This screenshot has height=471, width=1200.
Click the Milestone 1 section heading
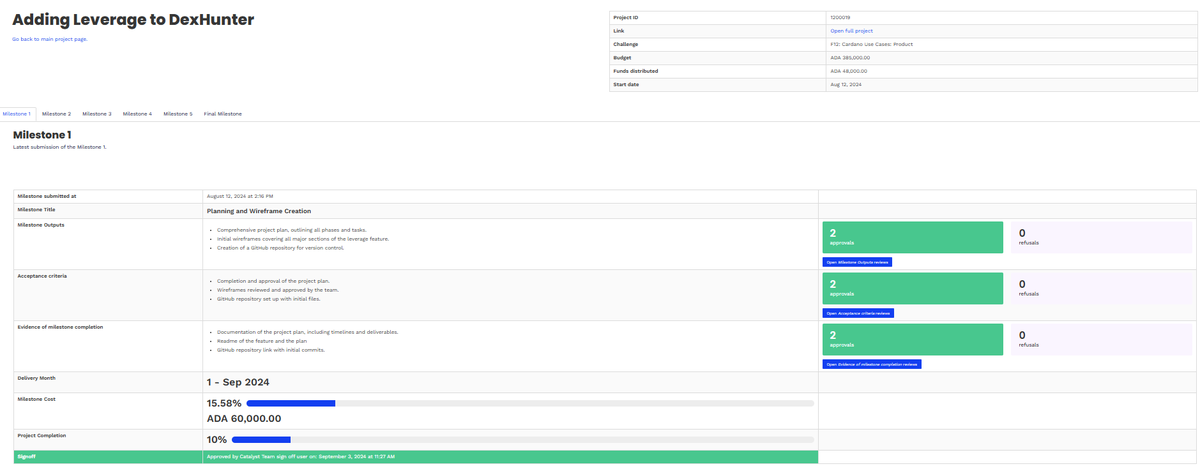[x=42, y=134]
